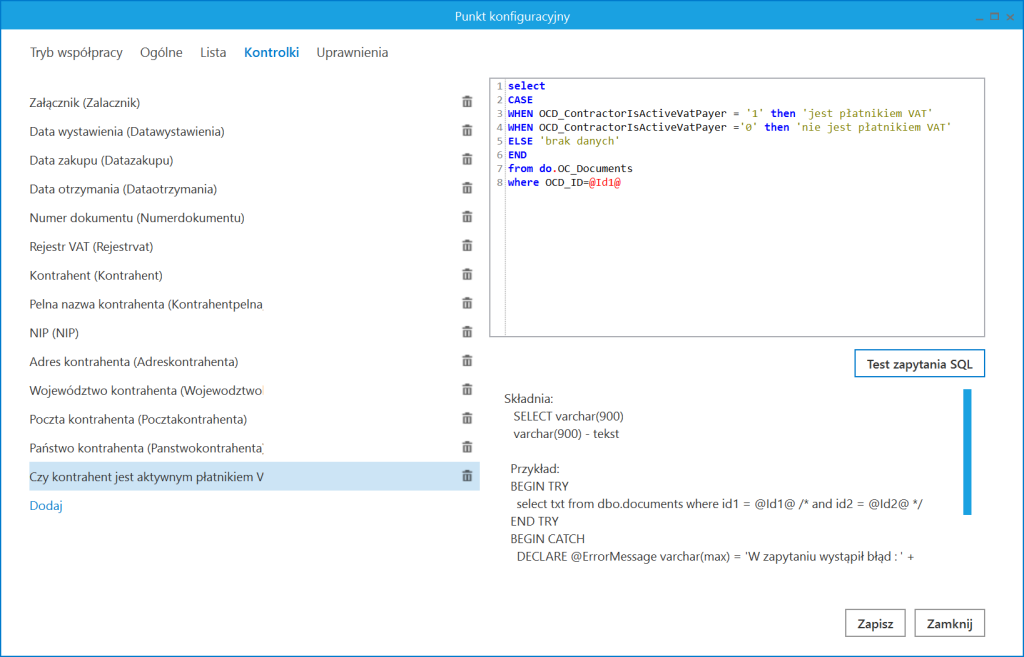Viewport: 1024px width, 657px height.
Task: Remove the NIP control using trash icon
Action: coord(466,332)
